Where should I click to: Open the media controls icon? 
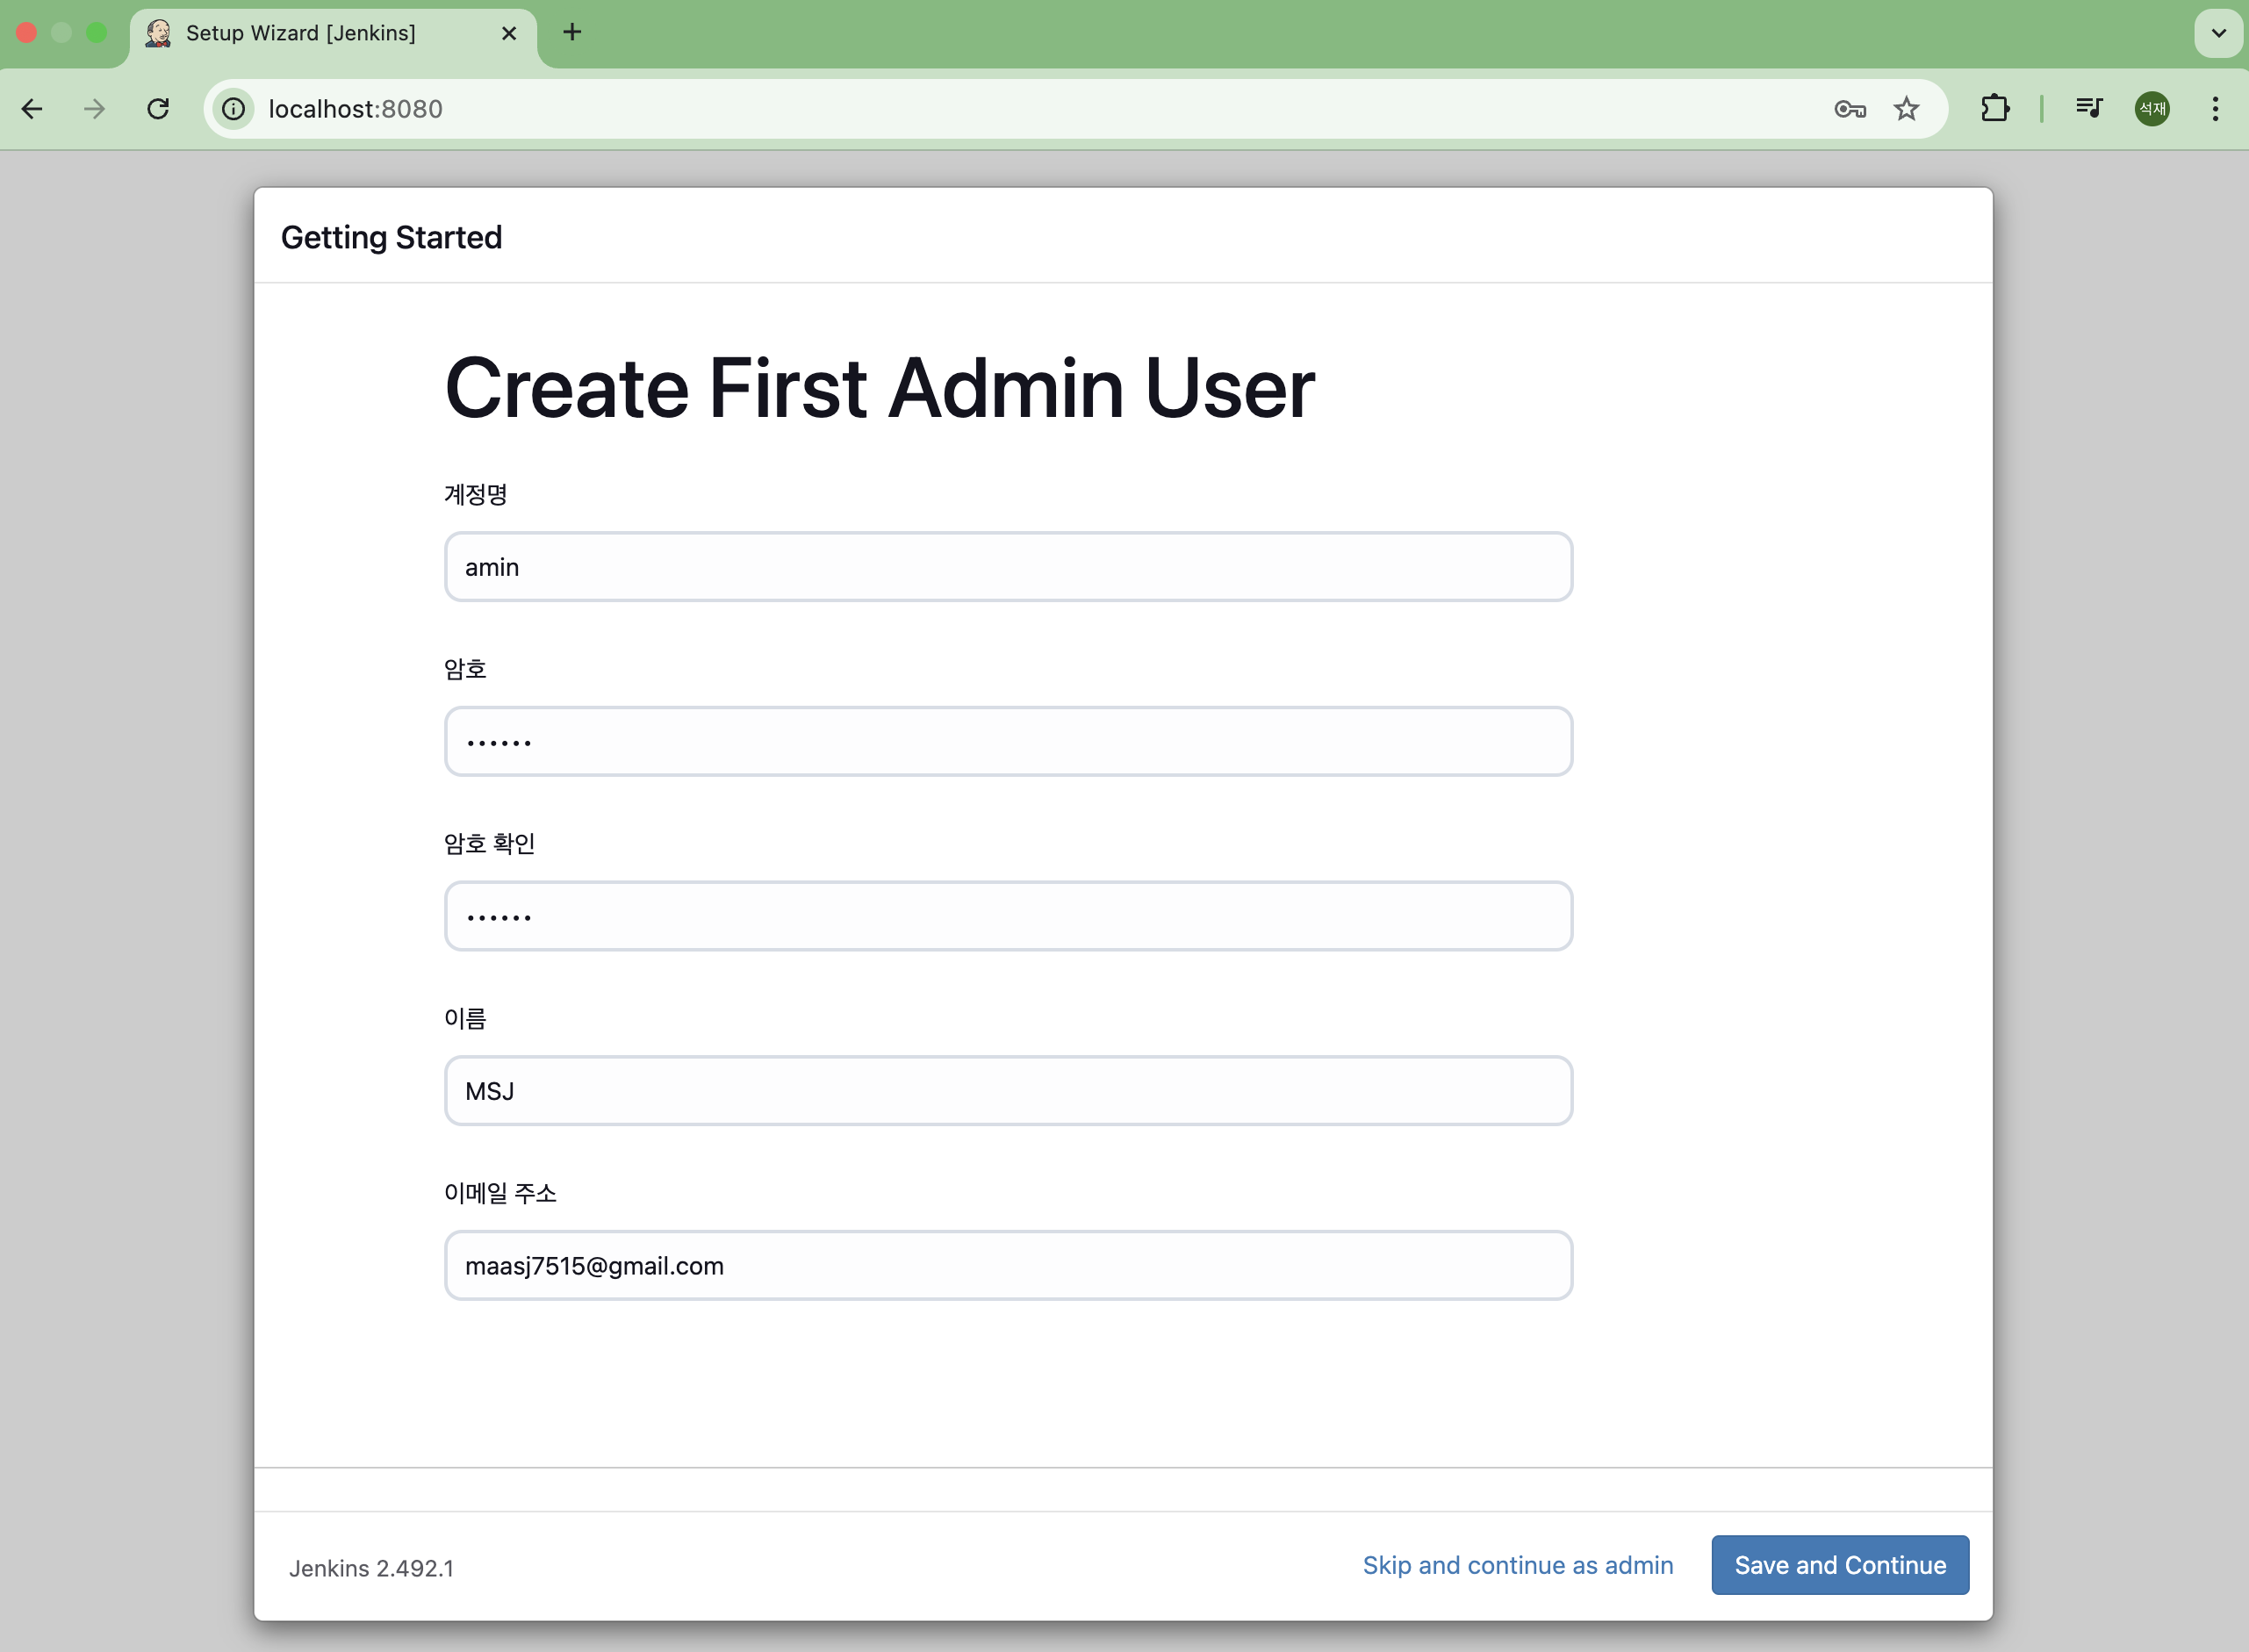point(2088,108)
